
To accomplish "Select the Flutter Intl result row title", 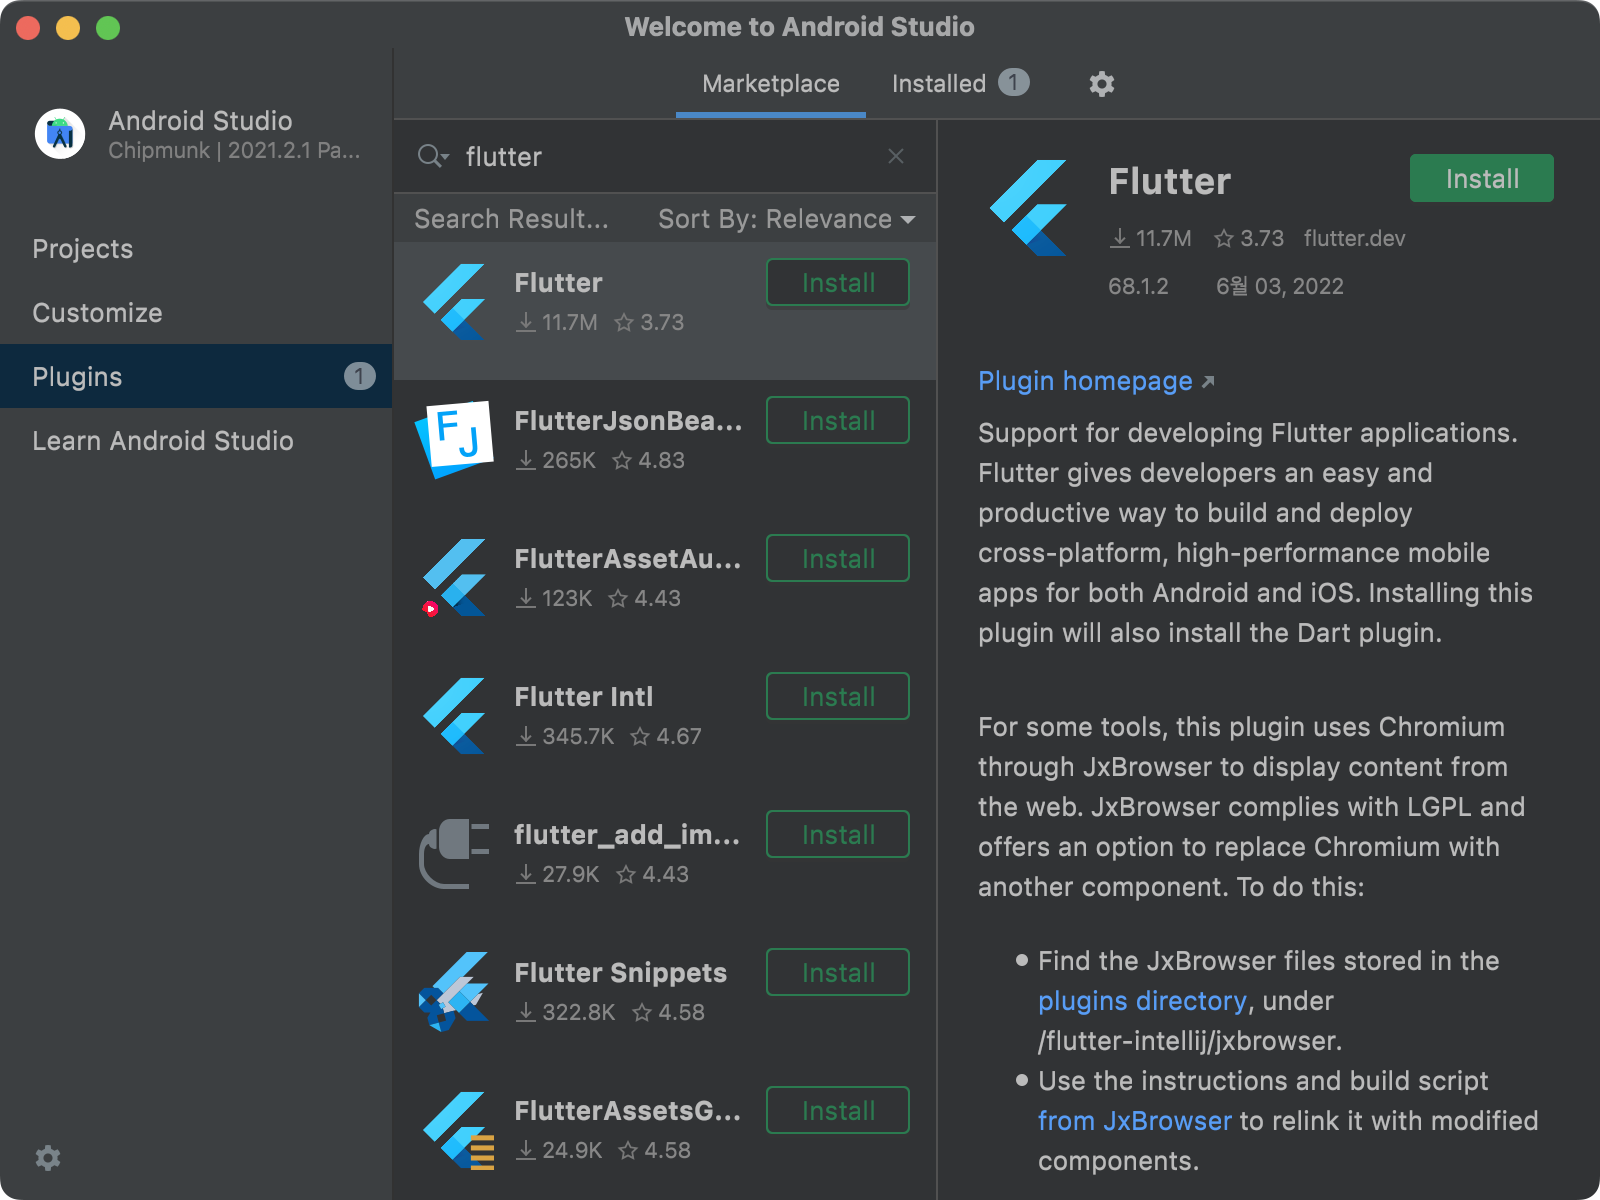I will pos(583,697).
